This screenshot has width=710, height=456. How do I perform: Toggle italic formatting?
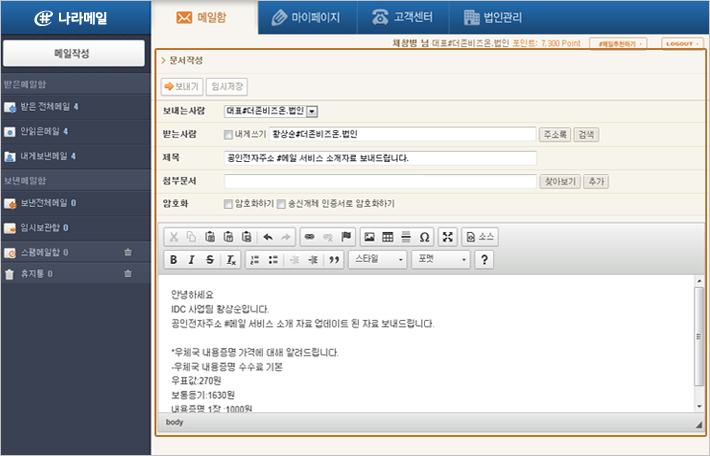pos(192,259)
